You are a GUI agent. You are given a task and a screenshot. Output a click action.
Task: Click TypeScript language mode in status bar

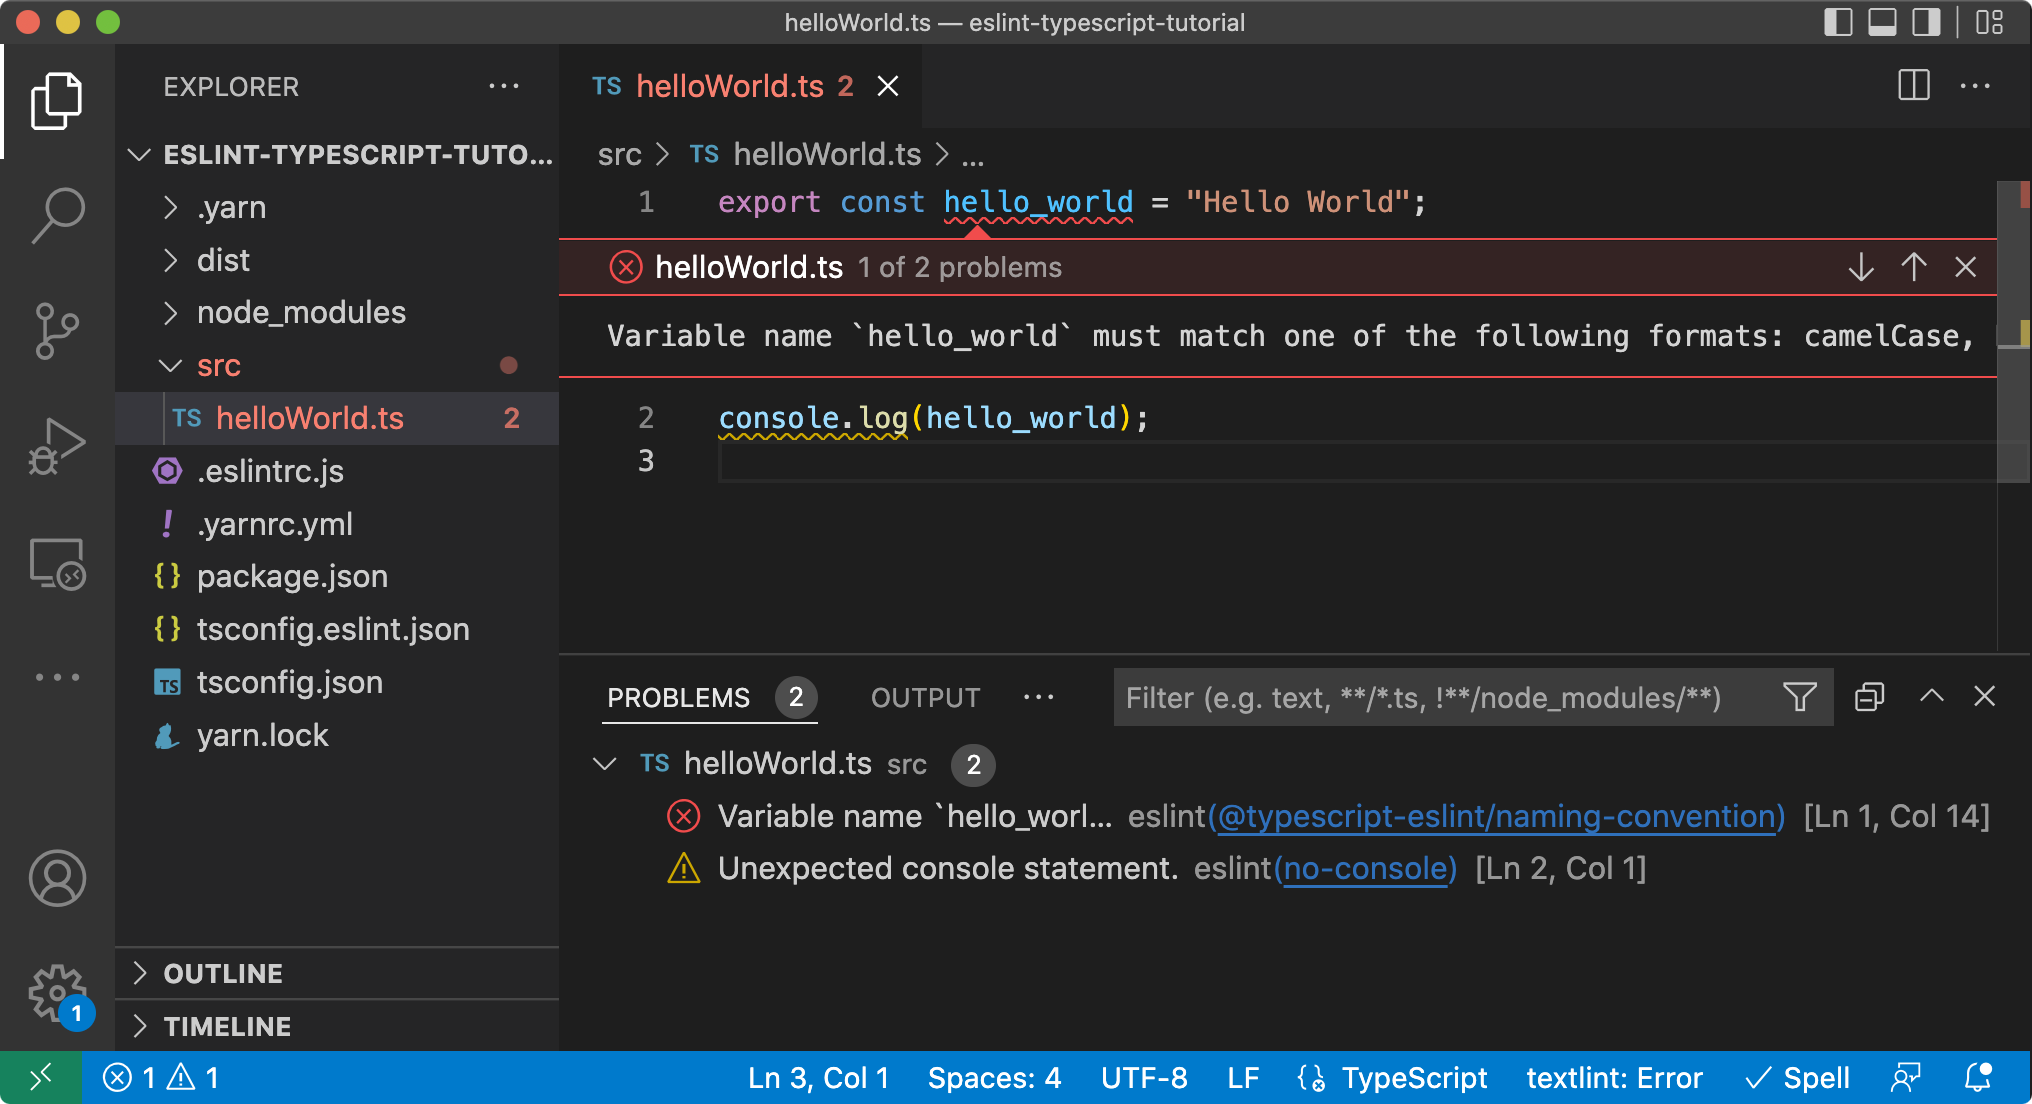click(1414, 1078)
